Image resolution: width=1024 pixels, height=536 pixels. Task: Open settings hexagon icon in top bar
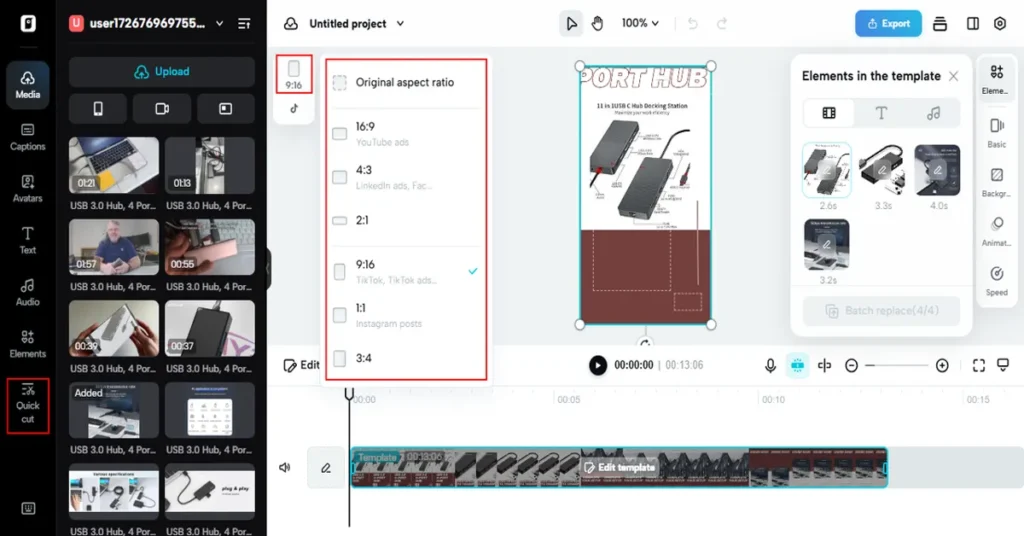click(x=1000, y=24)
